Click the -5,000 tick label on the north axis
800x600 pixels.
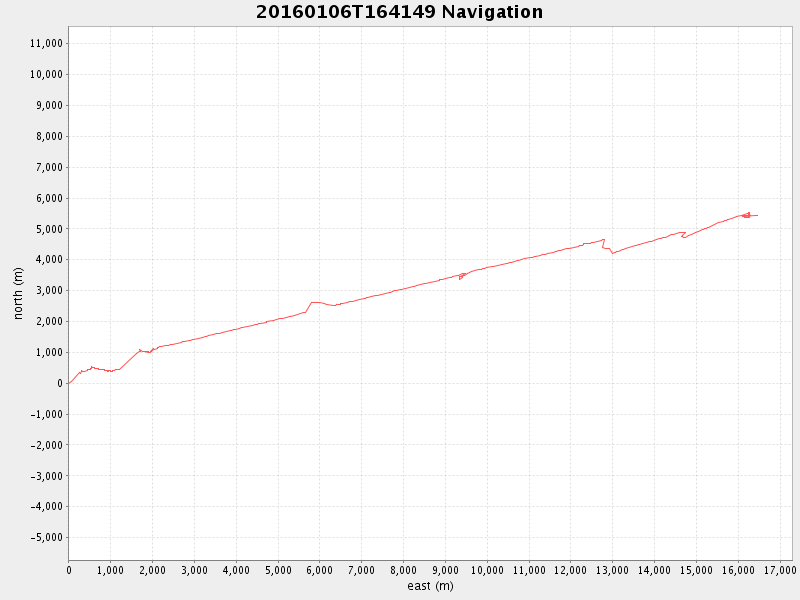46,538
